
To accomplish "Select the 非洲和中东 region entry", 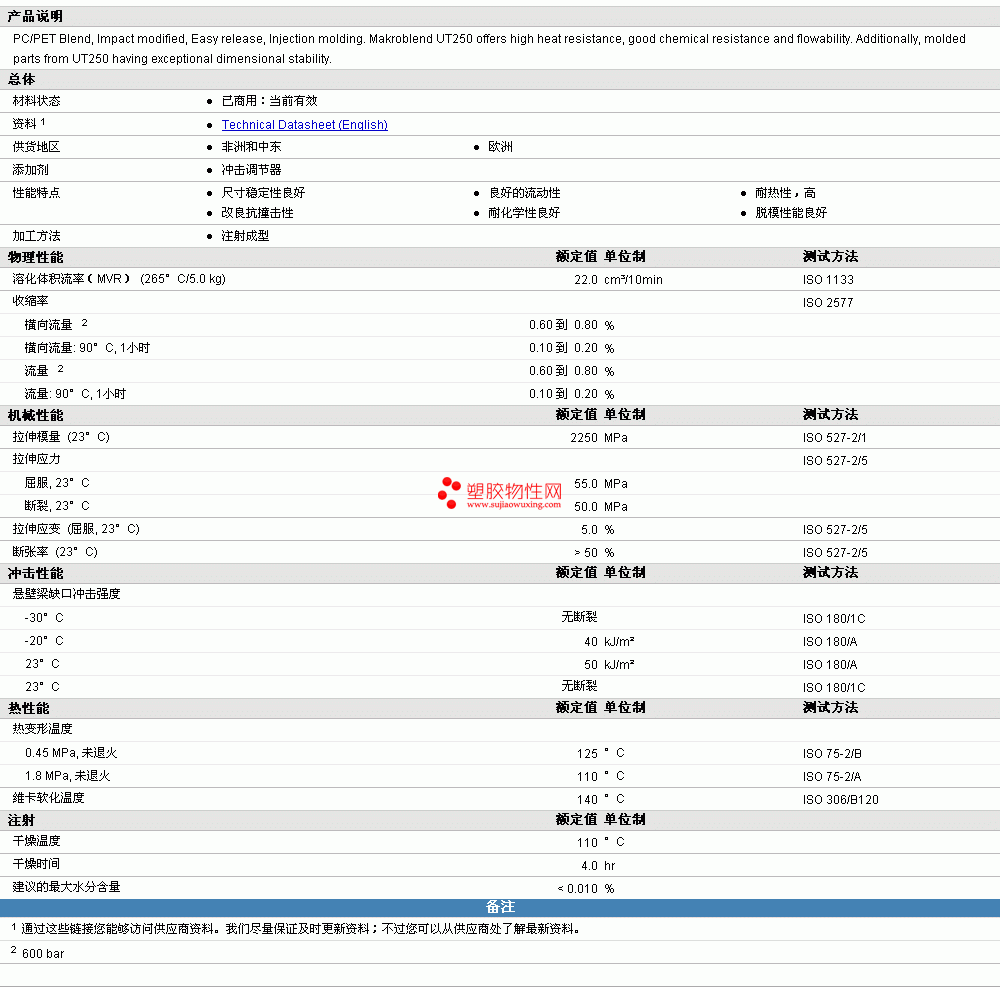I will [251, 147].
